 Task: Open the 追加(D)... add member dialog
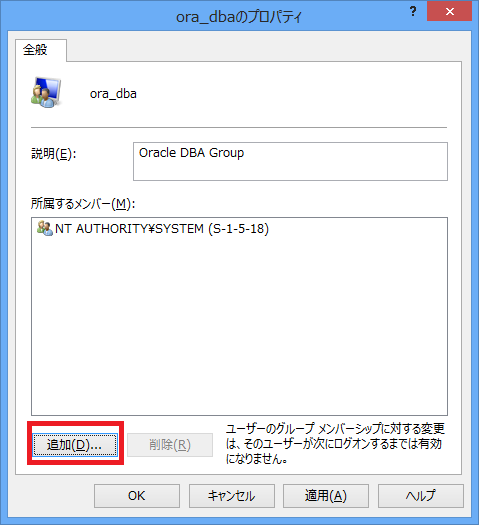pos(75,445)
